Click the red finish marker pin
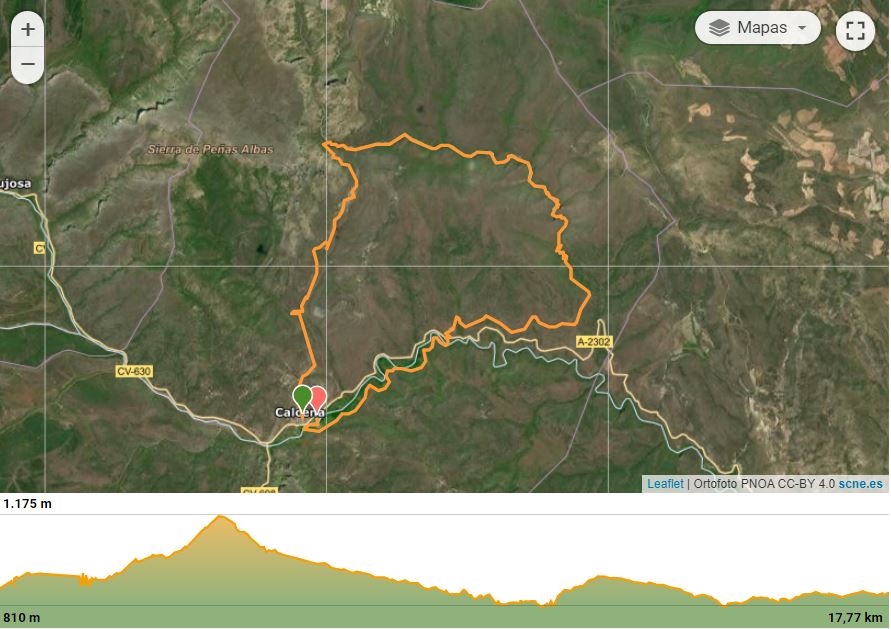The height and width of the screenshot is (629, 891). [319, 397]
